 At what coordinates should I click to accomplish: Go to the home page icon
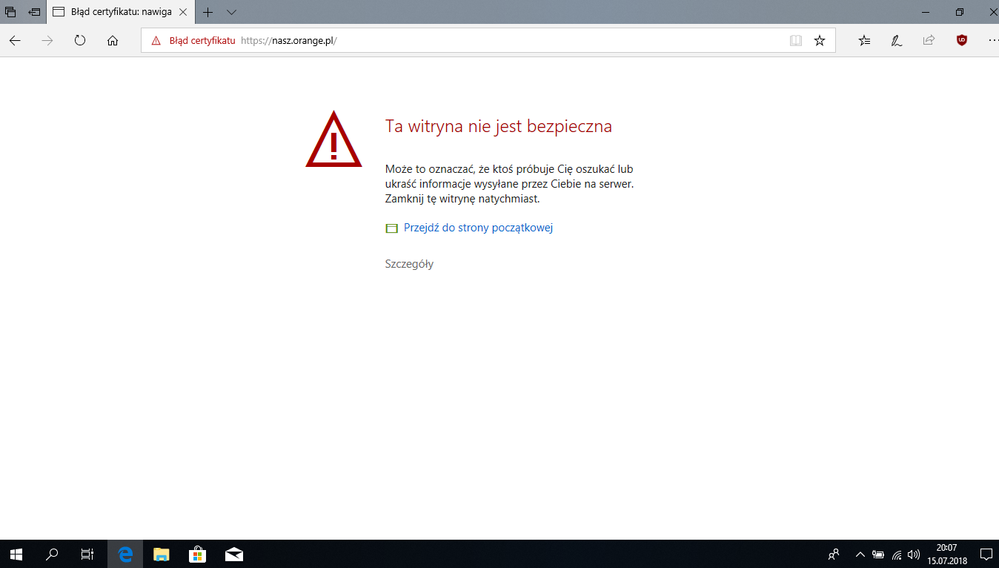click(x=113, y=41)
